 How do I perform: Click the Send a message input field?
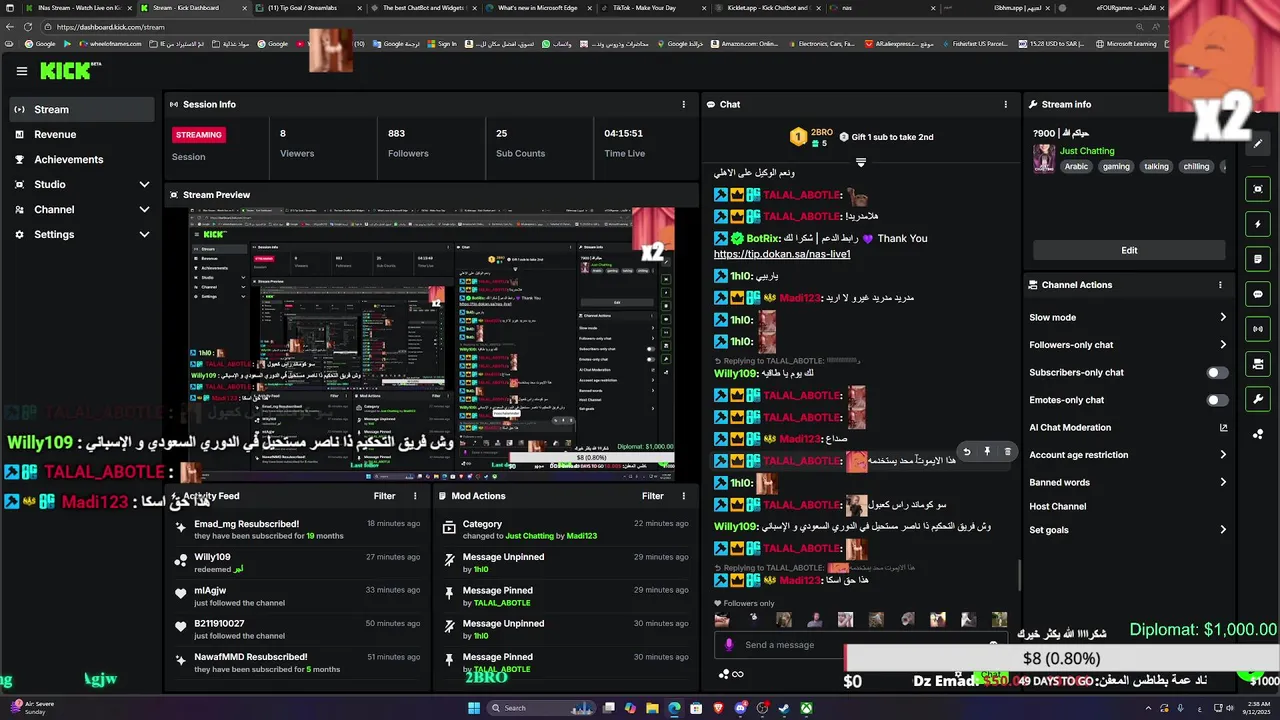[860, 645]
